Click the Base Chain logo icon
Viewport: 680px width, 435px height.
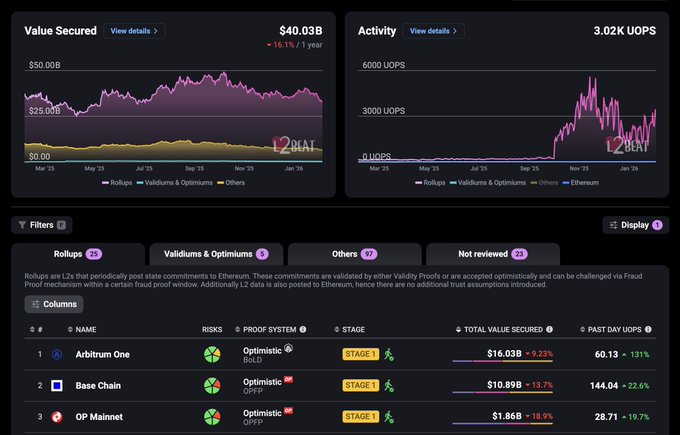tap(58, 385)
